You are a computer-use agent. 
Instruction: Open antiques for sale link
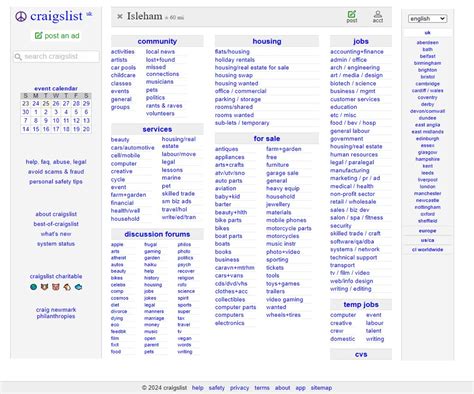(226, 149)
